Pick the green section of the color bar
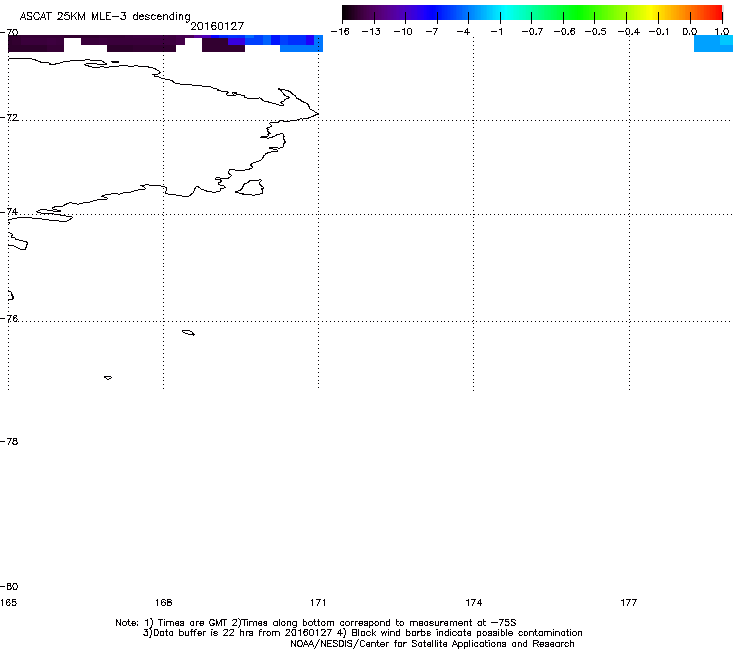This screenshot has width=740, height=650. pos(580,12)
